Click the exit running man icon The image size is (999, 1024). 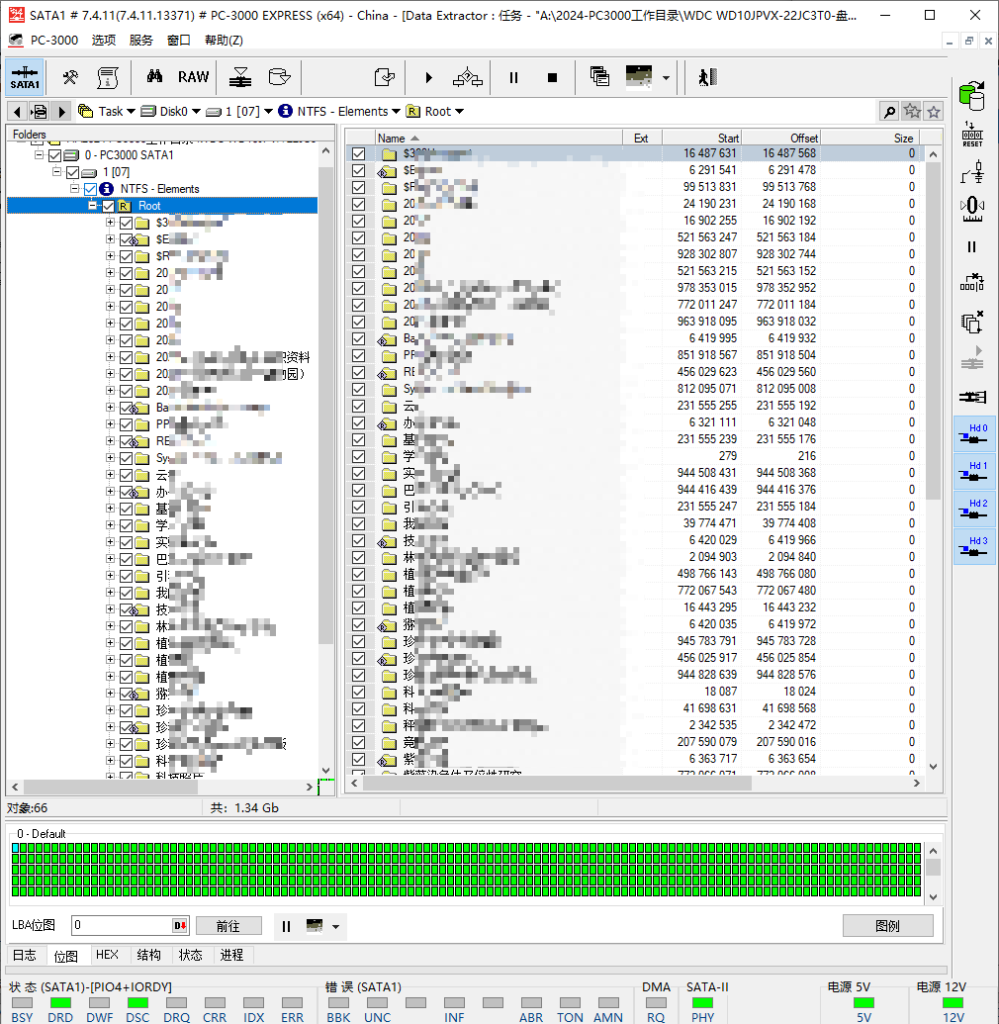click(x=708, y=77)
